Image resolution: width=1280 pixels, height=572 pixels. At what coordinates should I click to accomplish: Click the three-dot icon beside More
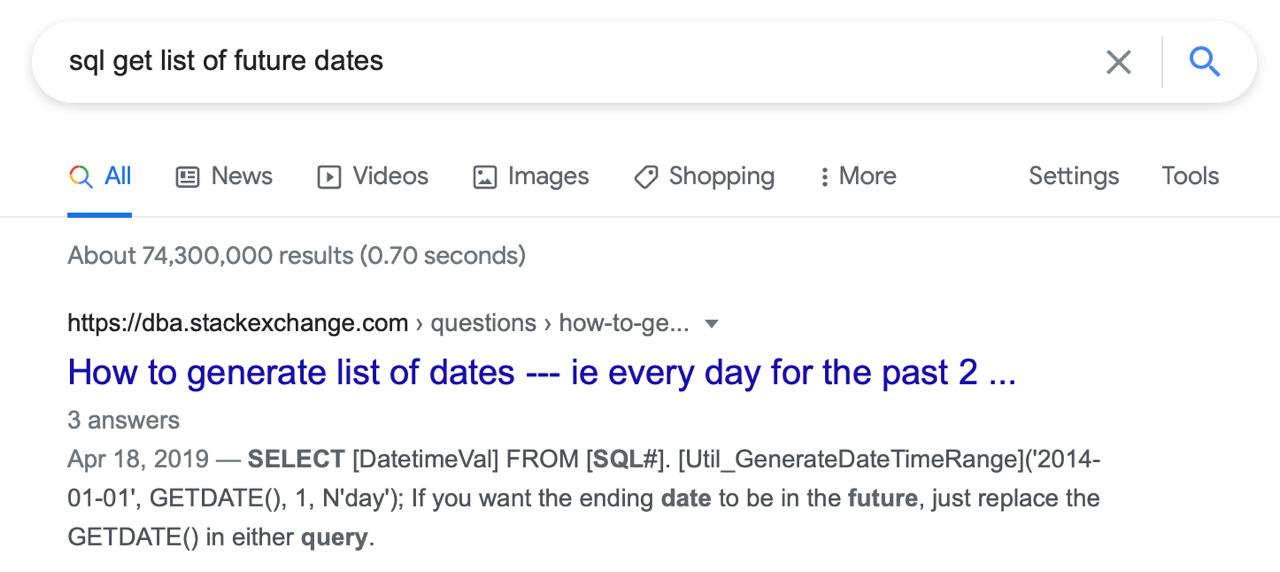824,177
